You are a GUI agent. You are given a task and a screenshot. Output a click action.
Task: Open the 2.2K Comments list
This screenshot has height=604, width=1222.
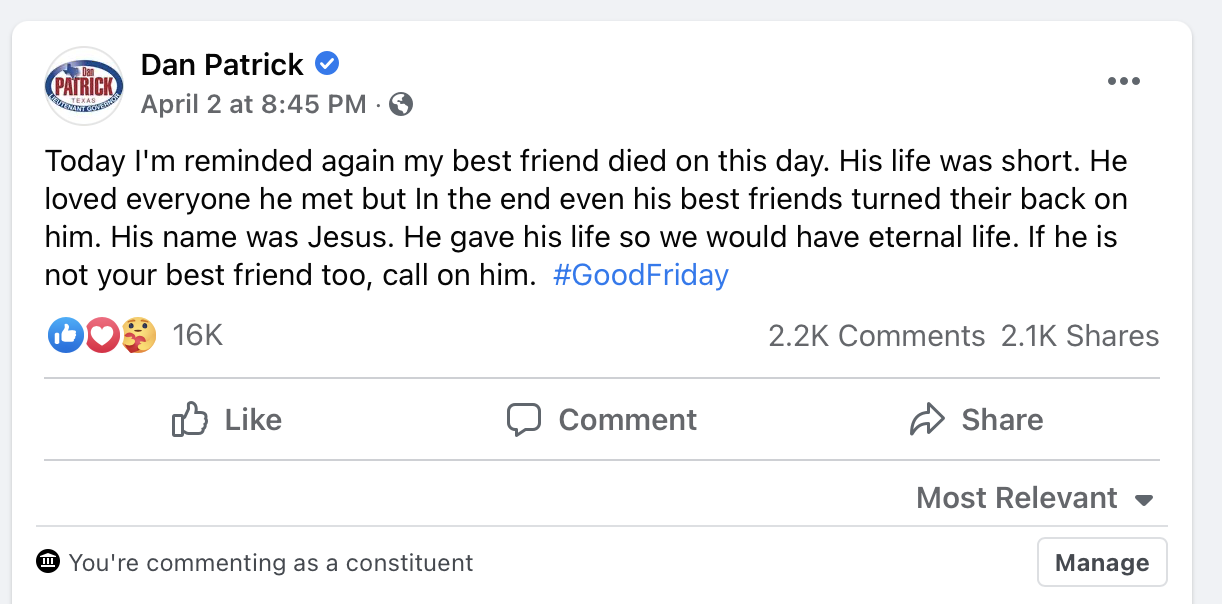tap(876, 336)
